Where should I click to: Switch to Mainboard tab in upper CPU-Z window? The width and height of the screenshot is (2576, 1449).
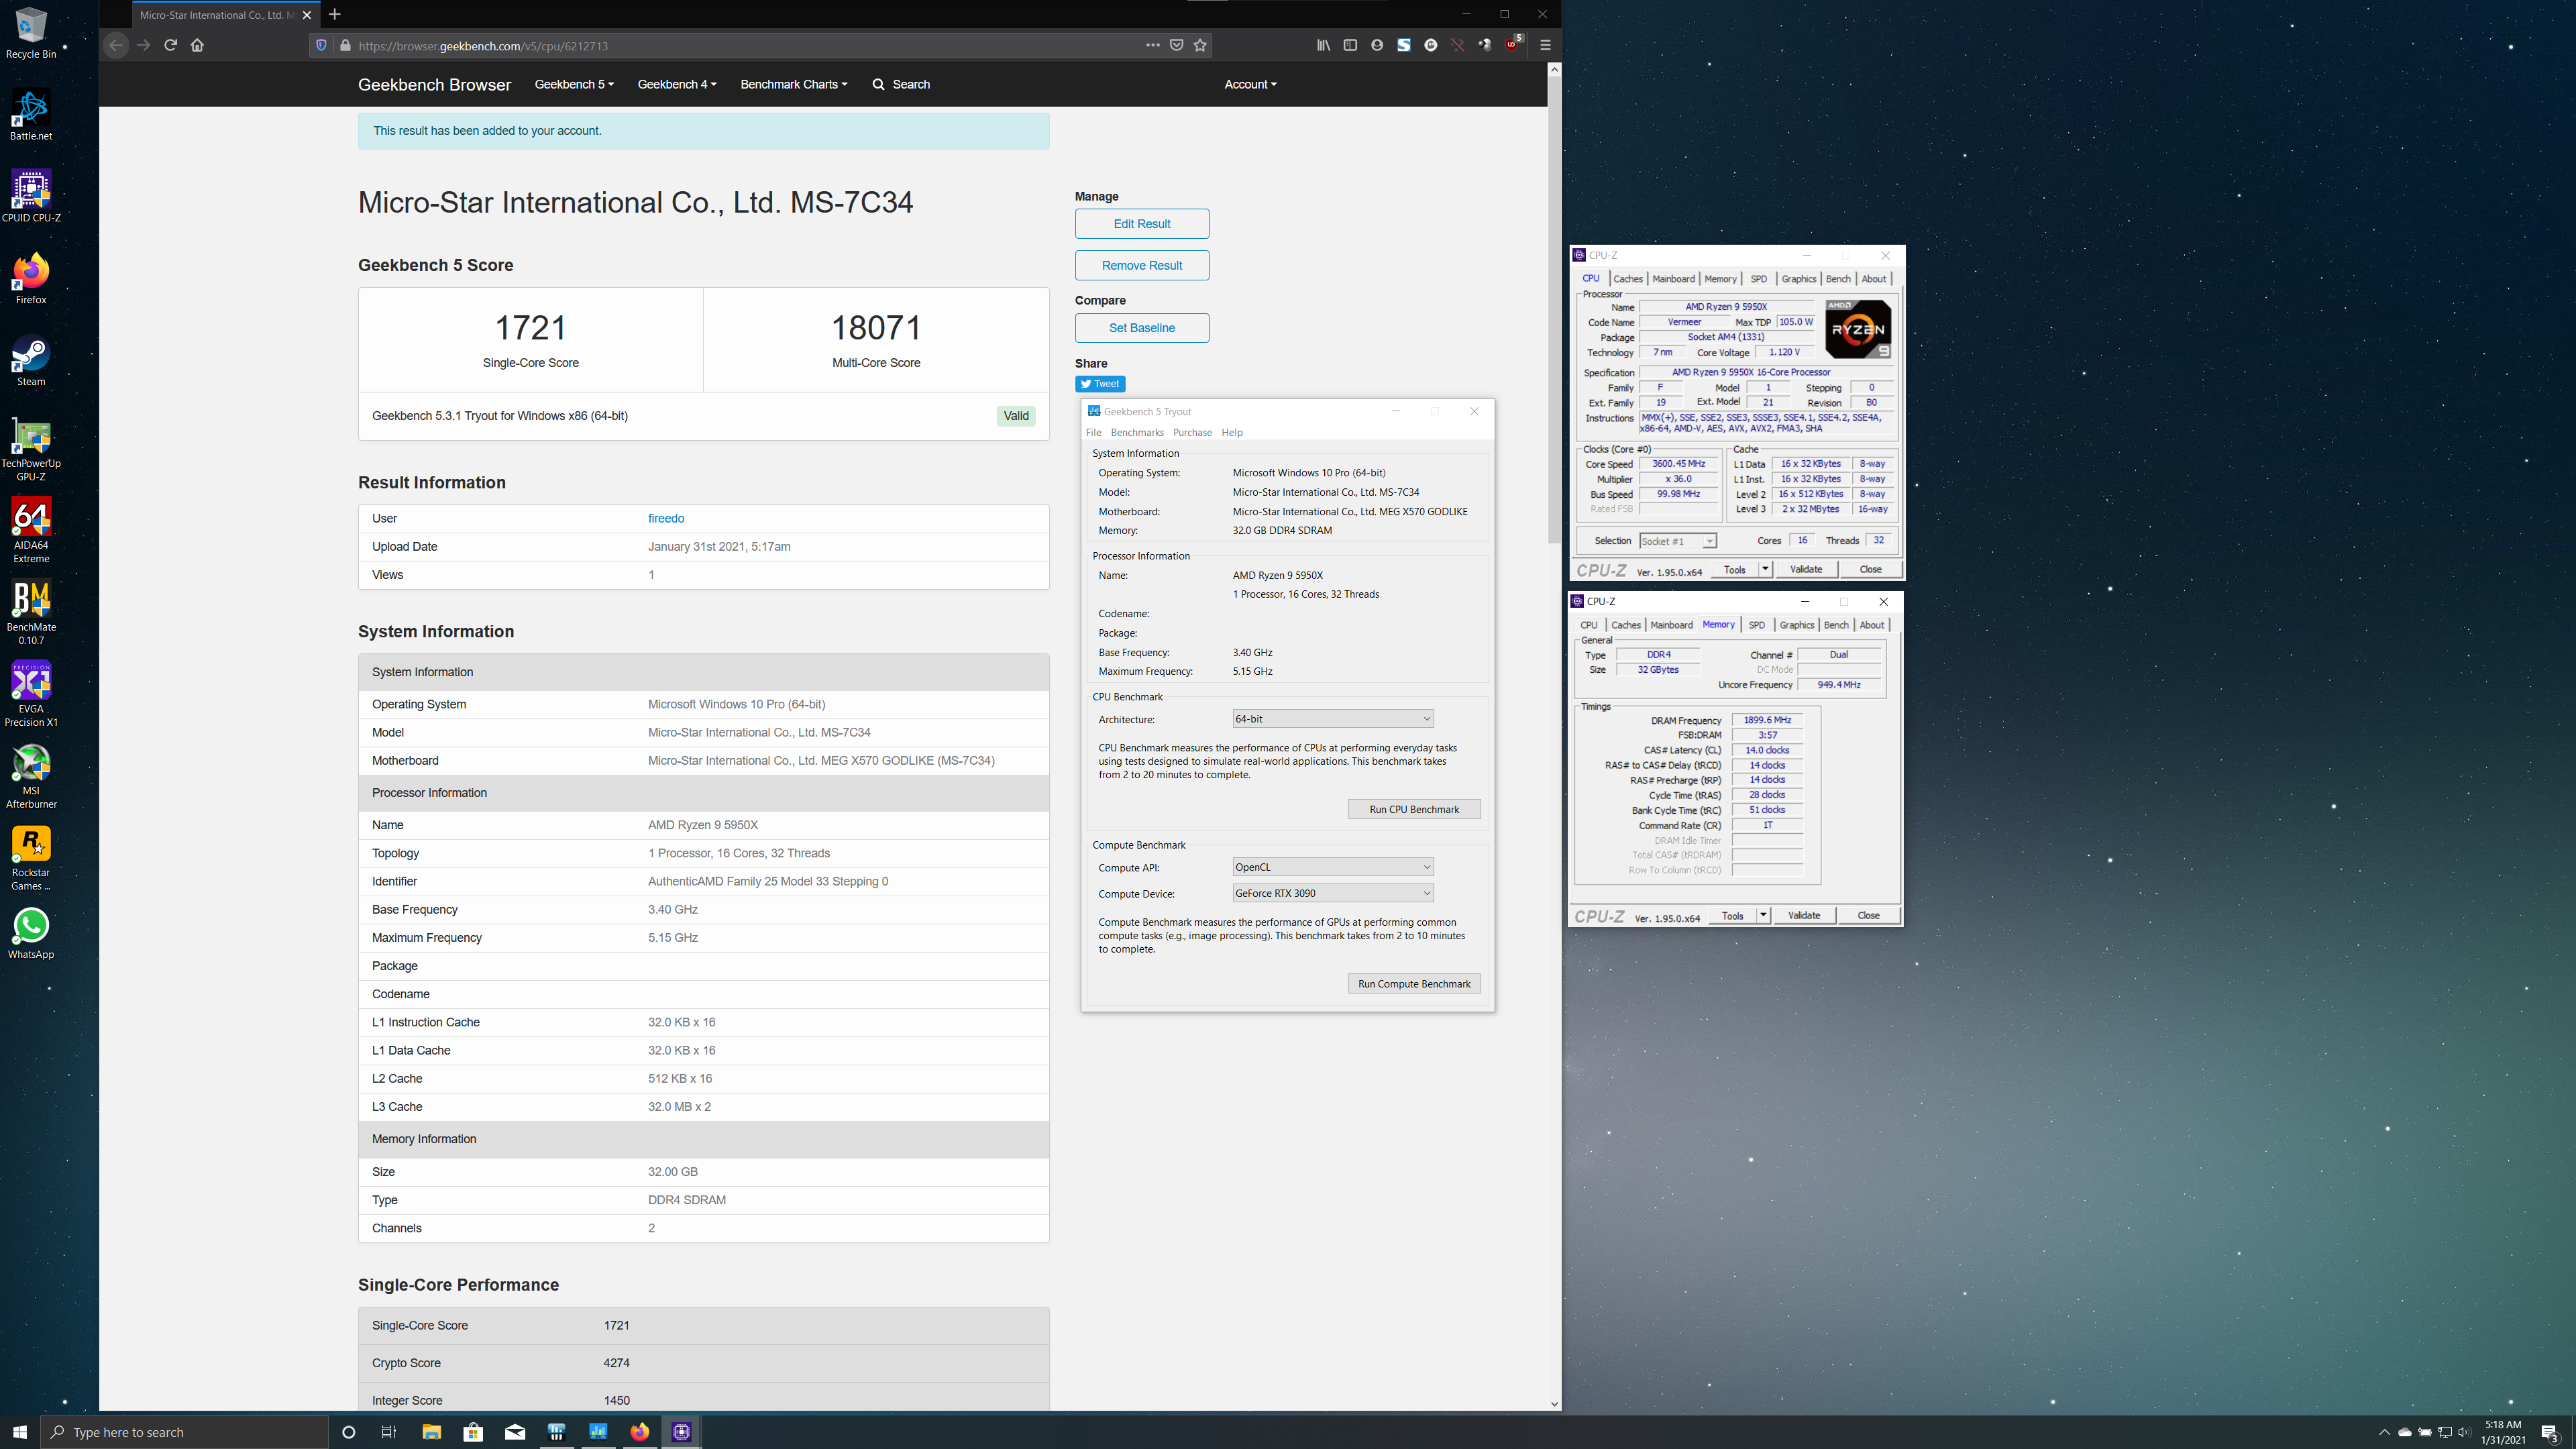pos(1673,279)
